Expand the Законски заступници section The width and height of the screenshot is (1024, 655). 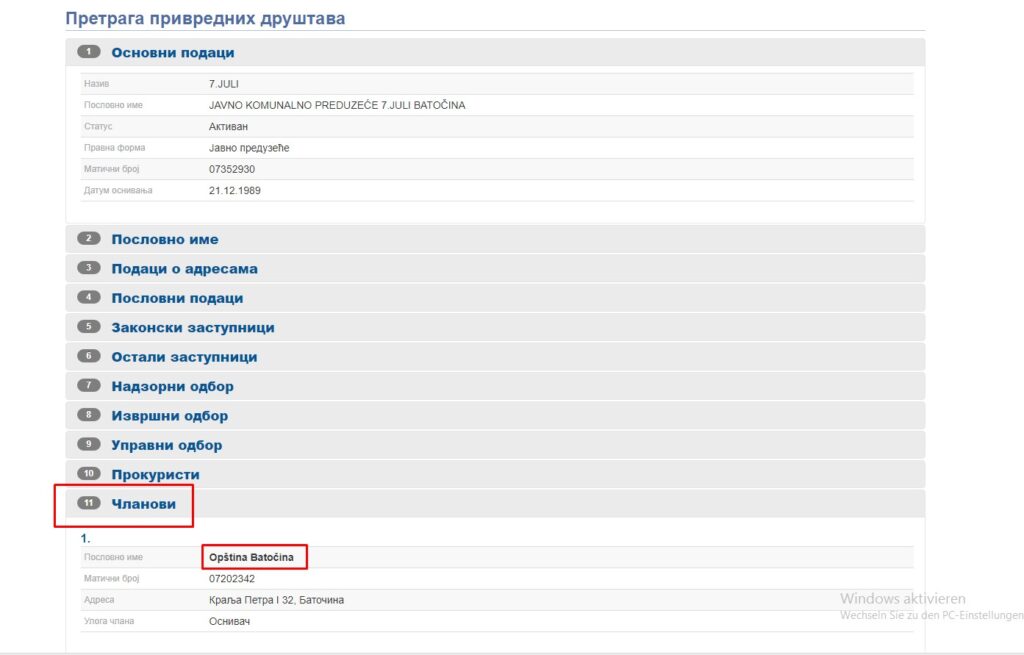pyautogui.click(x=193, y=328)
